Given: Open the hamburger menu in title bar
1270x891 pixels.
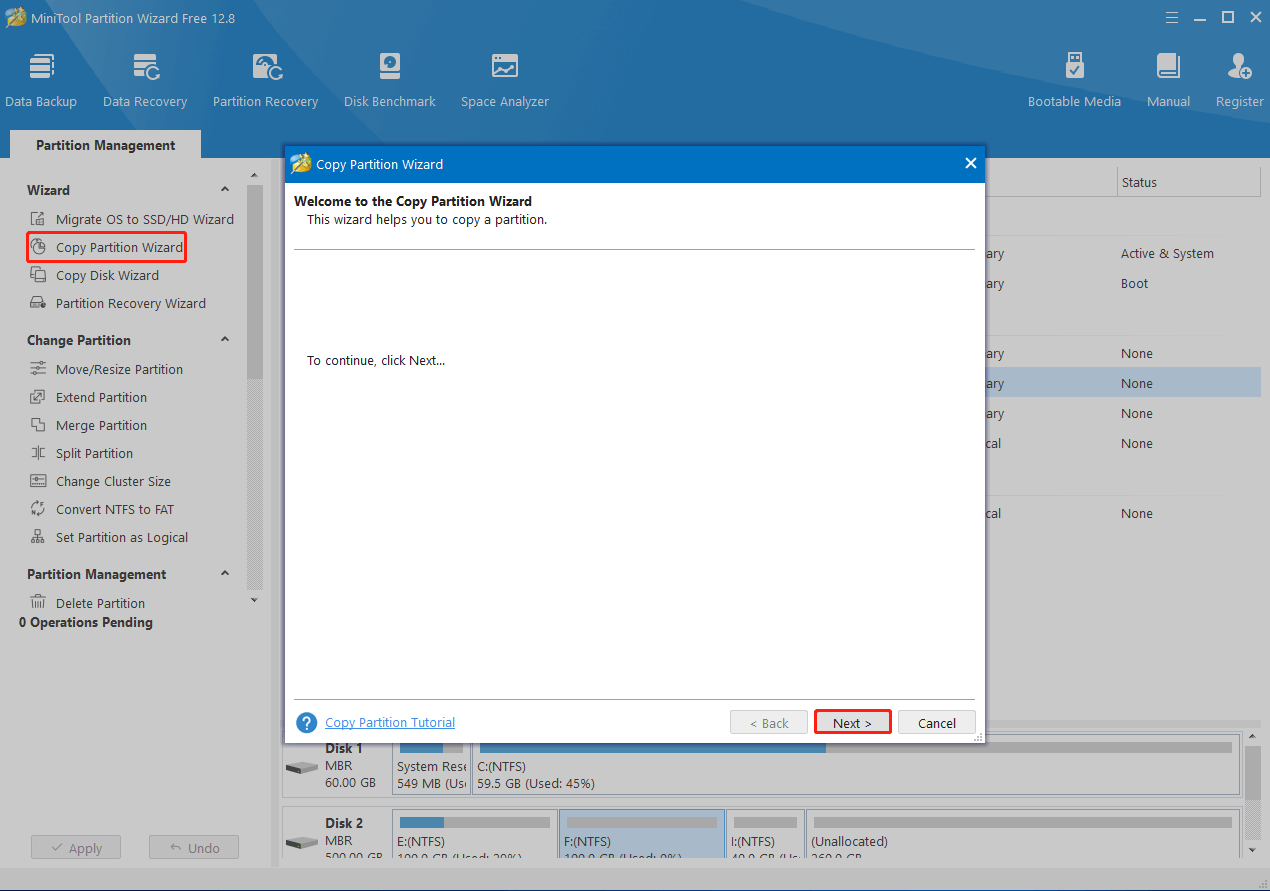Looking at the screenshot, I should tap(1172, 17).
